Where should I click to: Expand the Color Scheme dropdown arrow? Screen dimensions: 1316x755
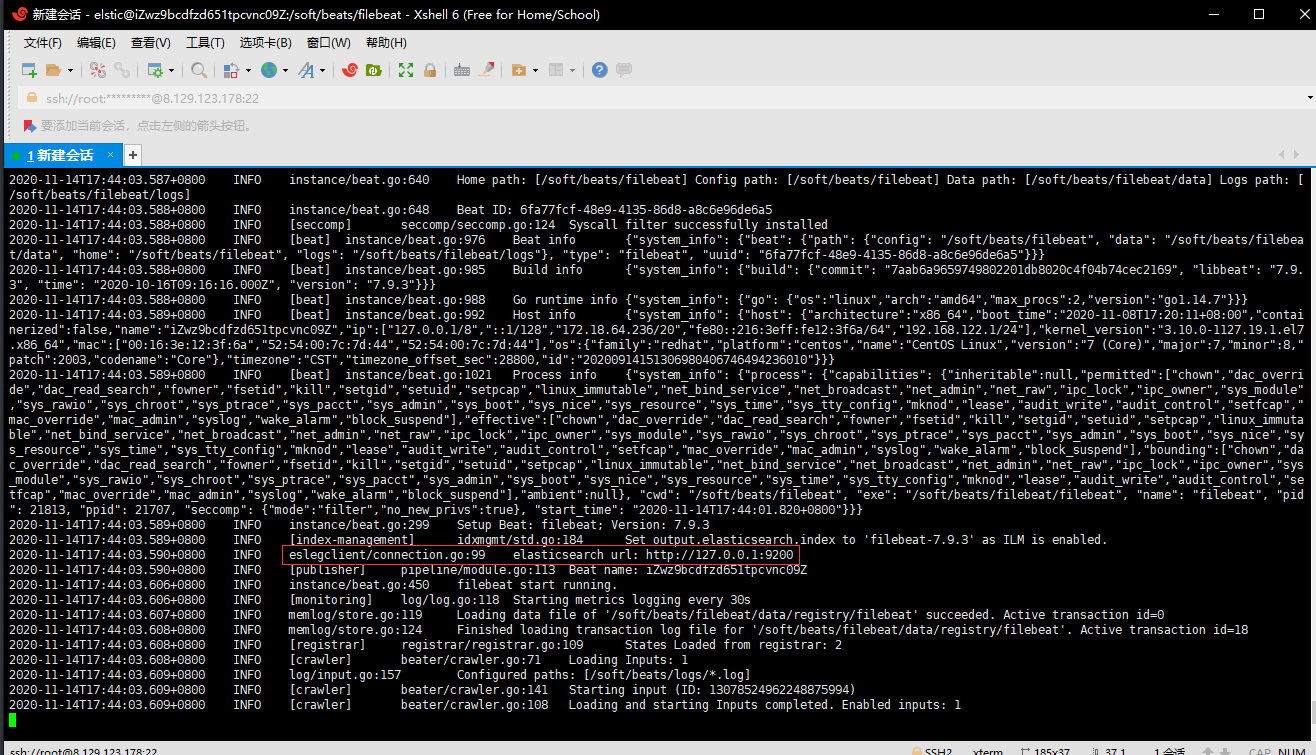pyautogui.click(x=247, y=70)
